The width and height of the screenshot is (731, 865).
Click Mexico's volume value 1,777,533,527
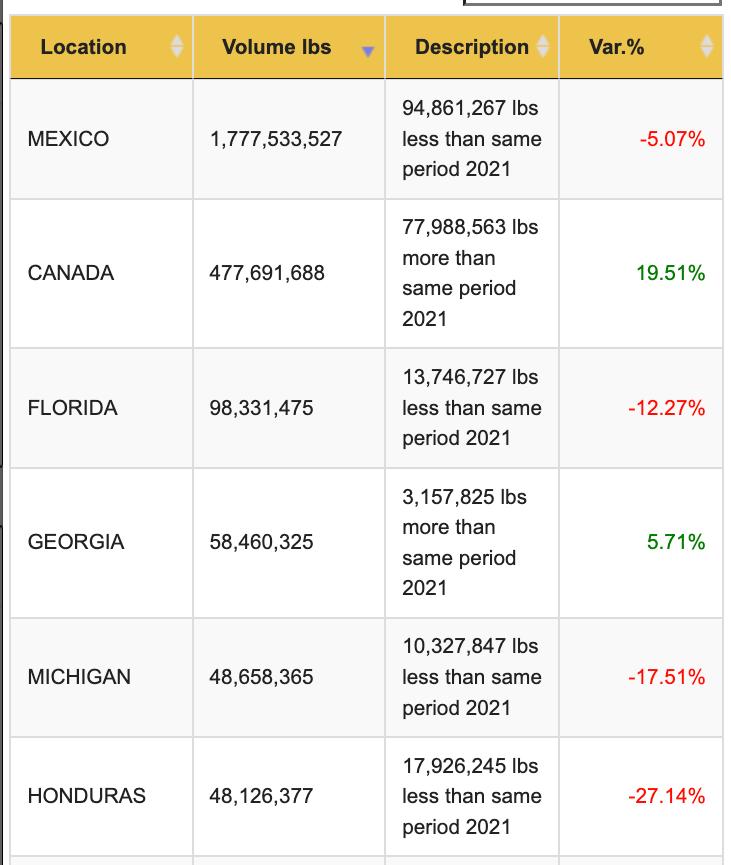coord(276,139)
